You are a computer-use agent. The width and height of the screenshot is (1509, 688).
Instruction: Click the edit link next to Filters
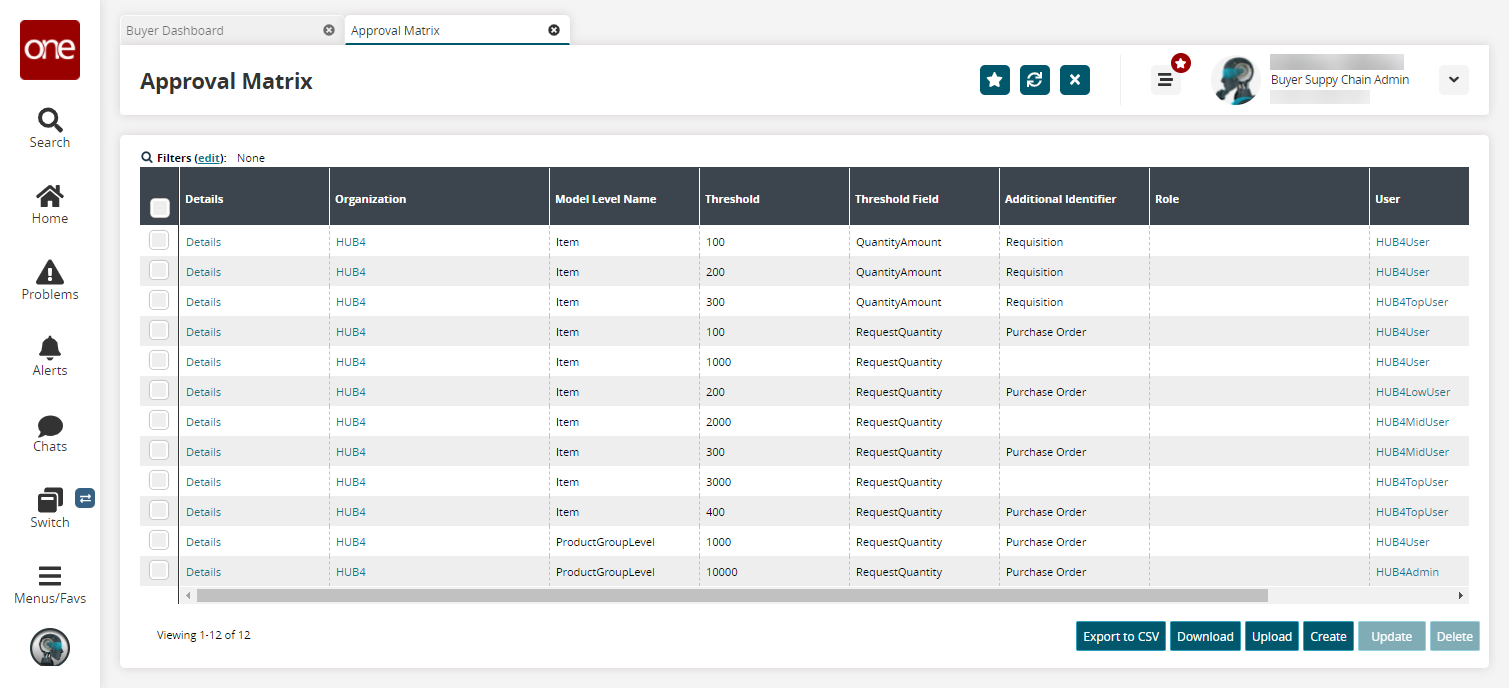[x=209, y=158]
